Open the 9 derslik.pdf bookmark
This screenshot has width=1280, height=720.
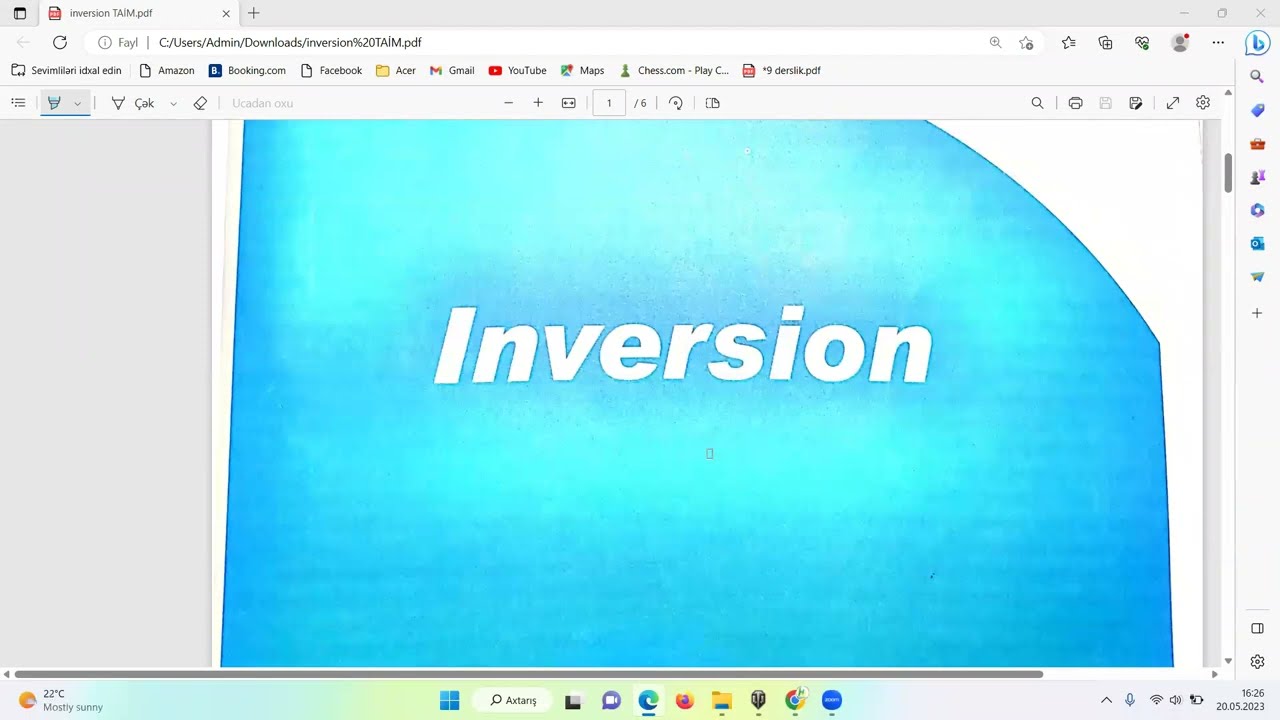[781, 70]
